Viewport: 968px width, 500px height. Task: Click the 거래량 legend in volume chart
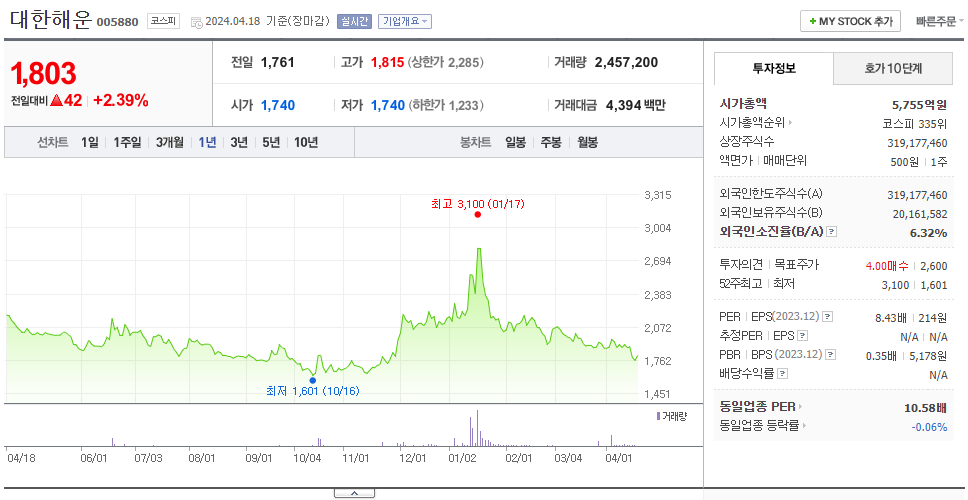point(672,417)
